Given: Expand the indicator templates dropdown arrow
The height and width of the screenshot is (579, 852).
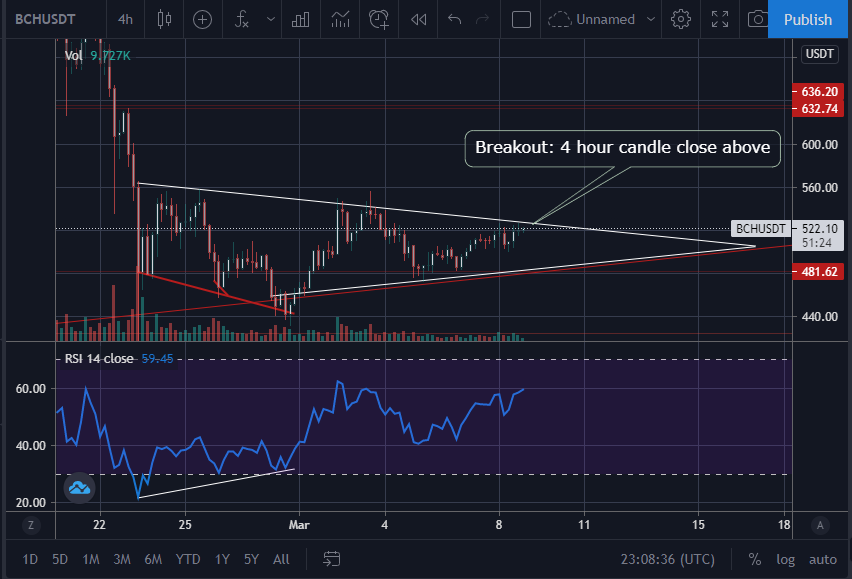Looking at the screenshot, I should pyautogui.click(x=271, y=20).
